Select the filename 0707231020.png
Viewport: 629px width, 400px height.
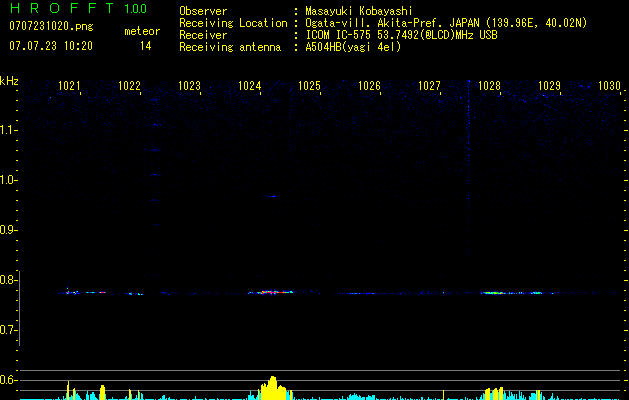tap(51, 26)
